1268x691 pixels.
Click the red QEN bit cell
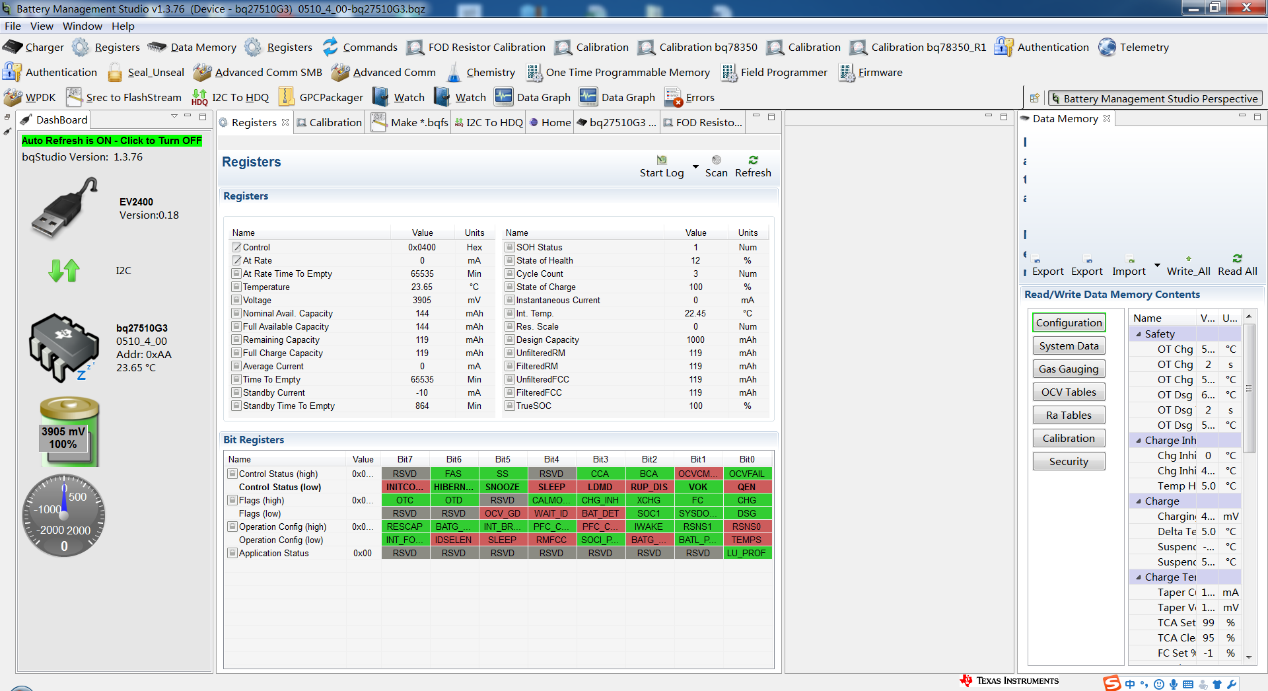(747, 486)
